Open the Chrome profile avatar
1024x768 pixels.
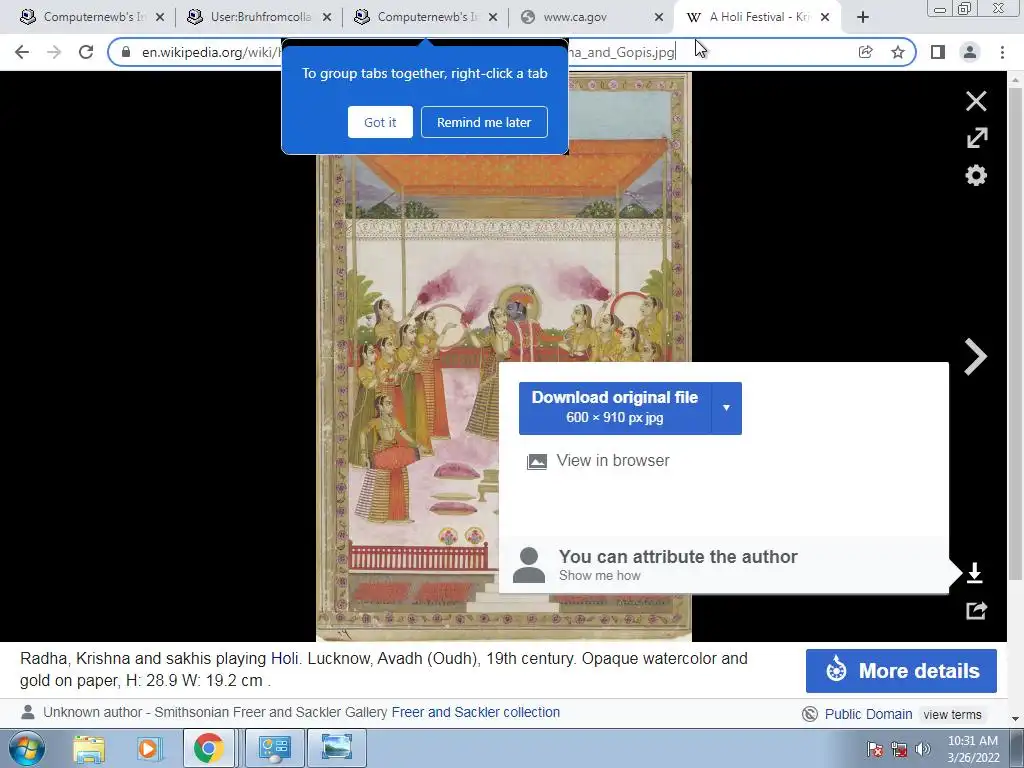[x=970, y=52]
